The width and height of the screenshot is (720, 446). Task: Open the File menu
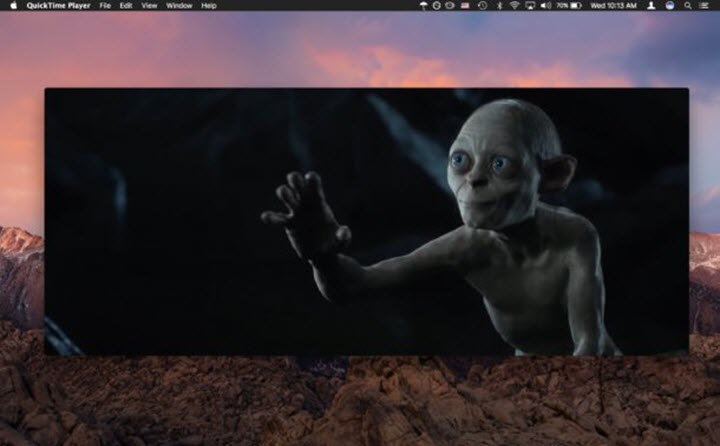click(x=105, y=6)
